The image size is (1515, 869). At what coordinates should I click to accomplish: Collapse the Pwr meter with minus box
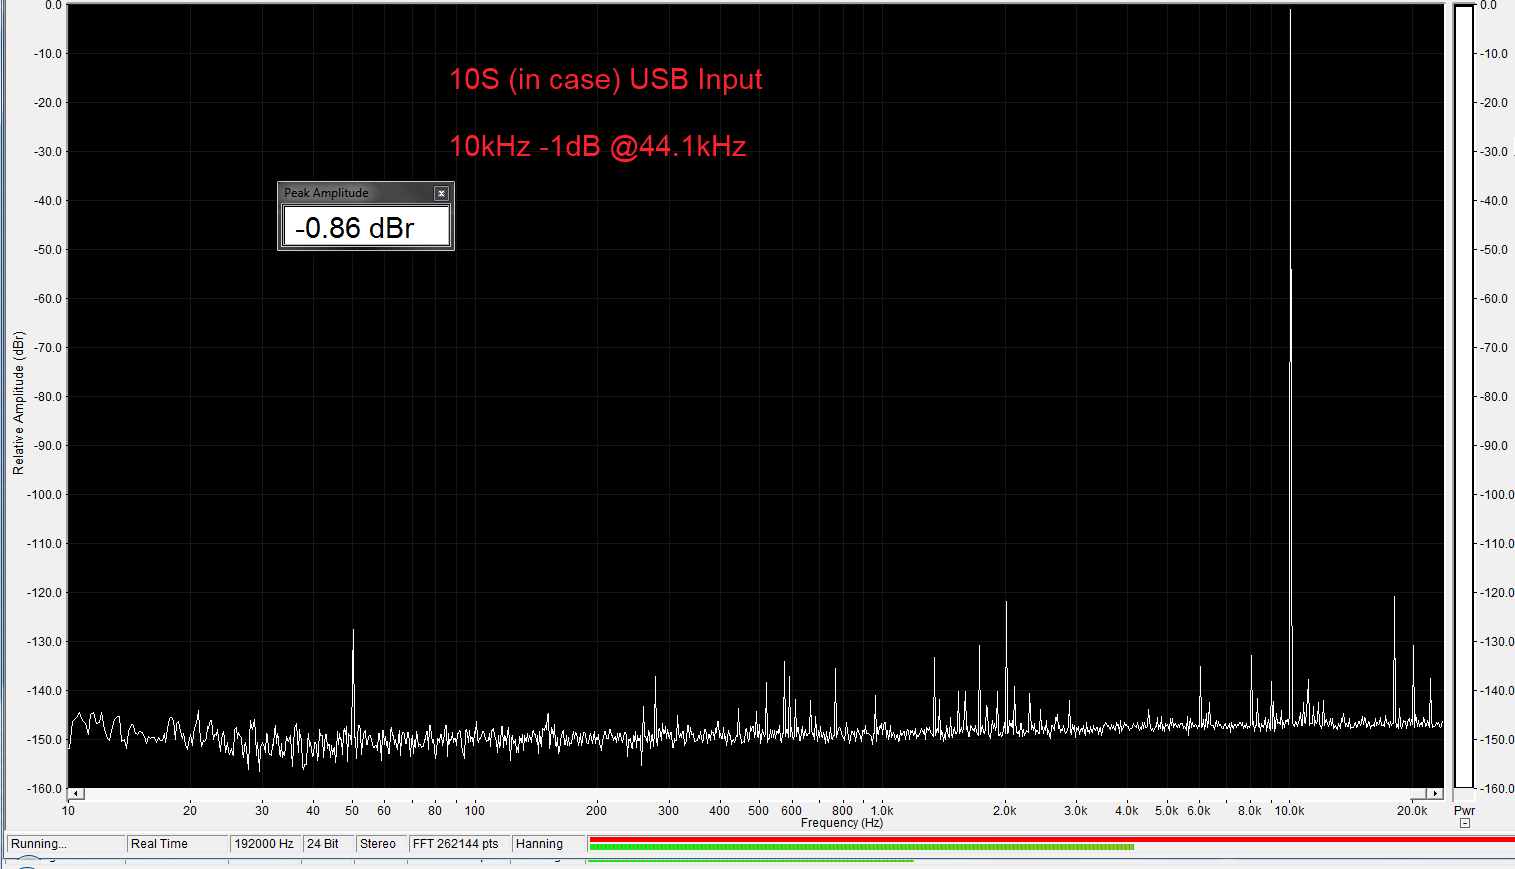[1465, 824]
